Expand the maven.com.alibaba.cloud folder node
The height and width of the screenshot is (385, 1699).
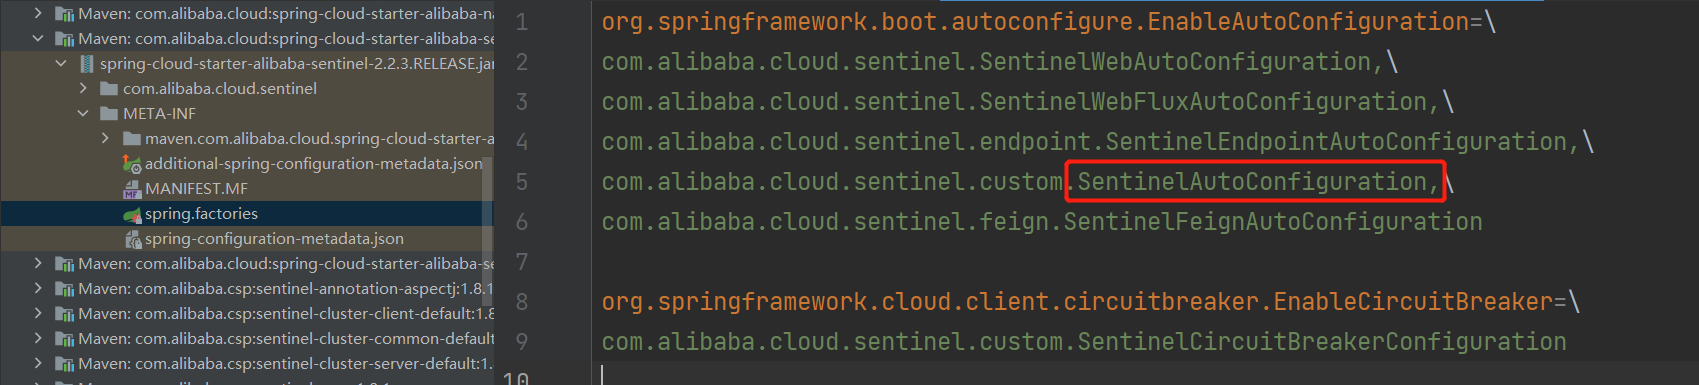point(105,139)
